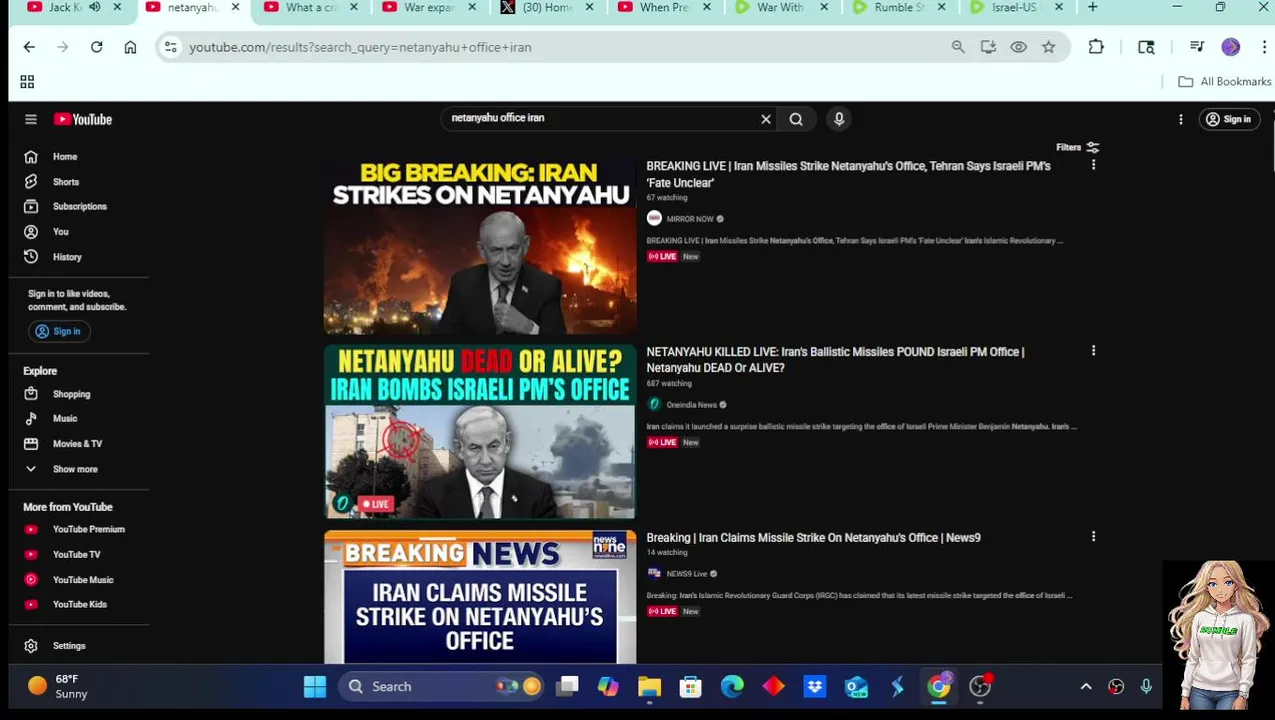Mute audio on 'Jack K' tab
1275x720 pixels.
[95, 7]
